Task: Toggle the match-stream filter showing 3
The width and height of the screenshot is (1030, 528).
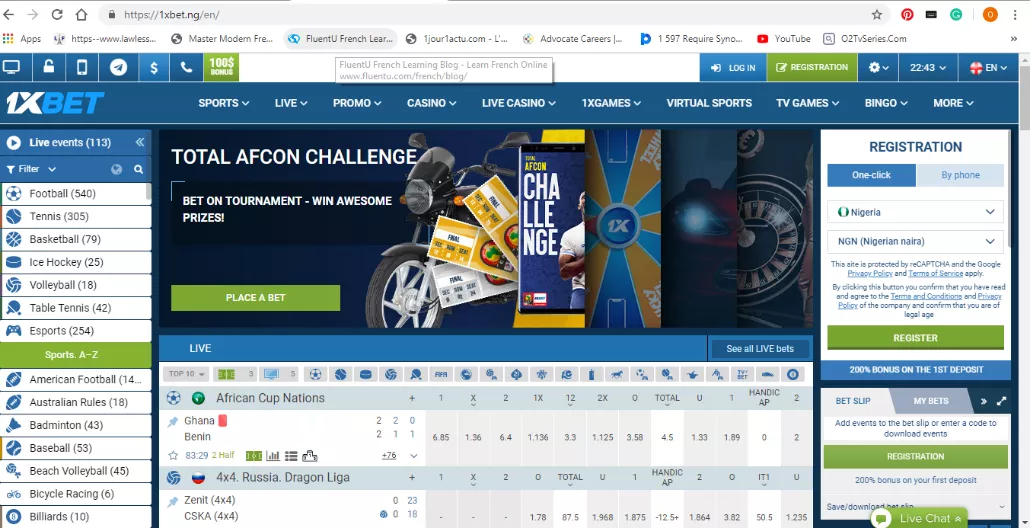Action: [x=236, y=374]
